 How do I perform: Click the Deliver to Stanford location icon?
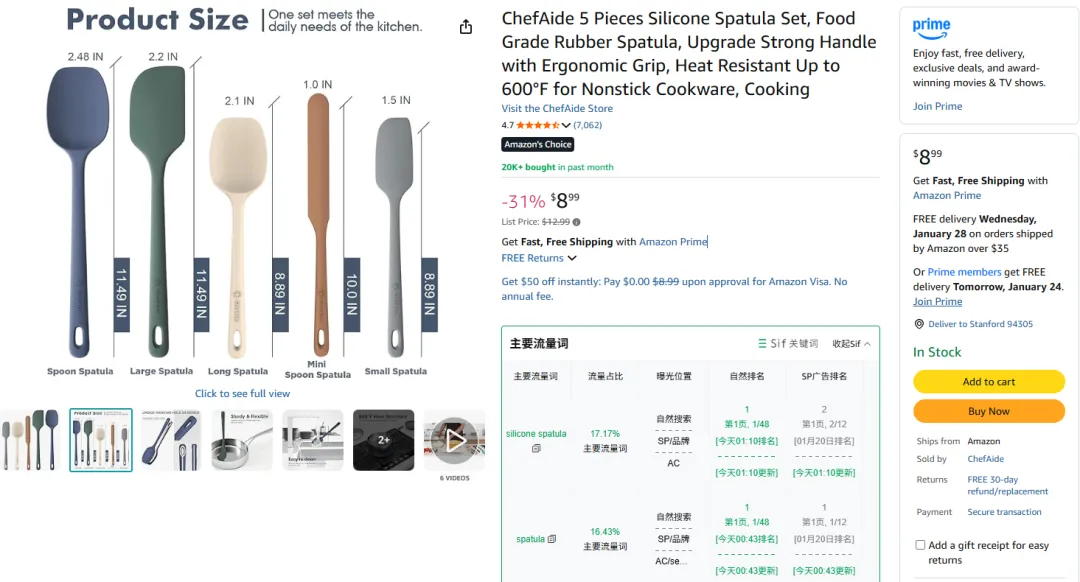(x=919, y=324)
